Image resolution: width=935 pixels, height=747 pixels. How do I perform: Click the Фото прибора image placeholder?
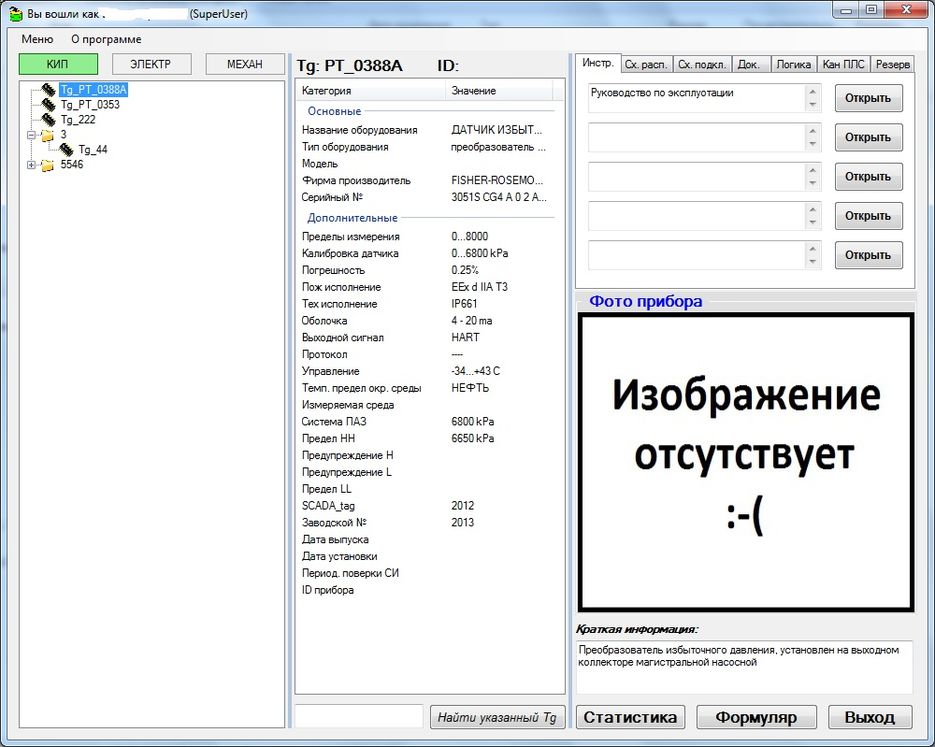(745, 462)
